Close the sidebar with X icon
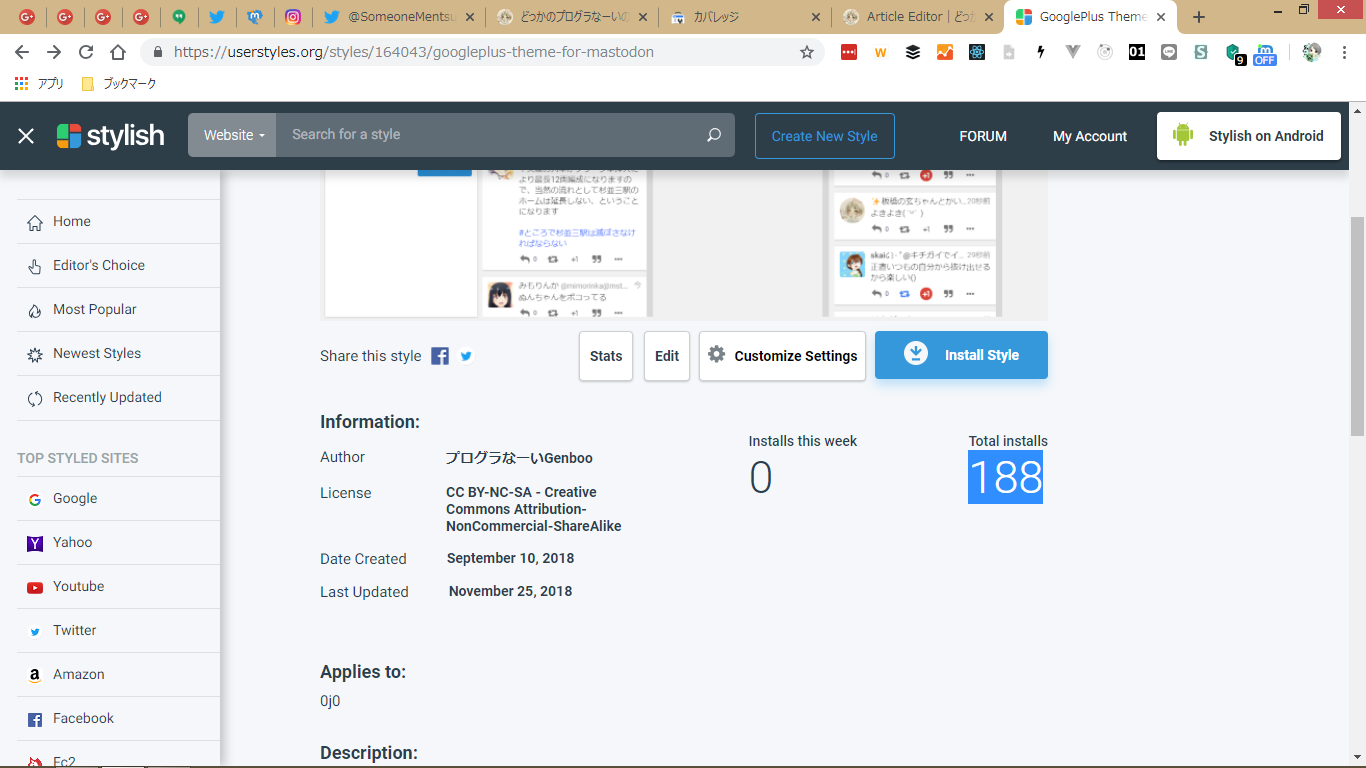 26,136
